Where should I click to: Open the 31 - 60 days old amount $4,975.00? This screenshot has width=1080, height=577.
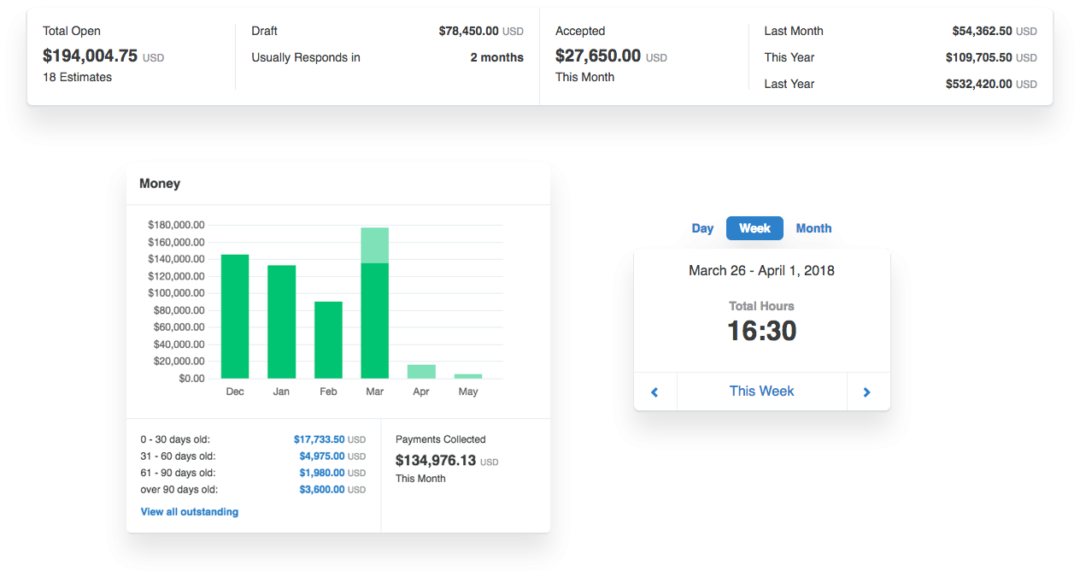(321, 456)
